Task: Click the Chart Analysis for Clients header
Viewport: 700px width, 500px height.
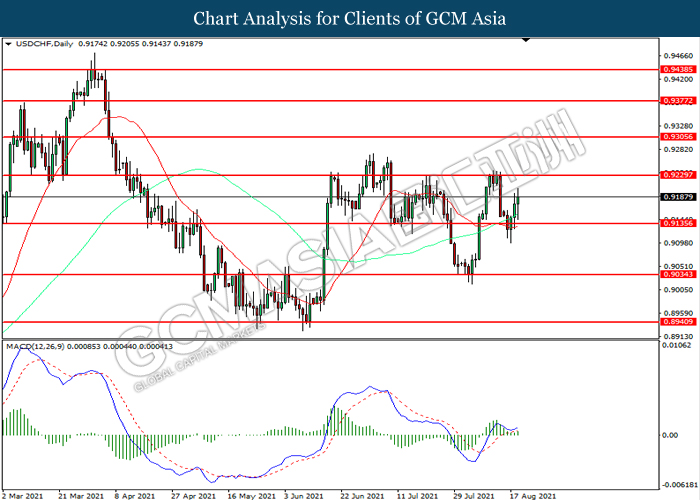Action: [x=350, y=18]
